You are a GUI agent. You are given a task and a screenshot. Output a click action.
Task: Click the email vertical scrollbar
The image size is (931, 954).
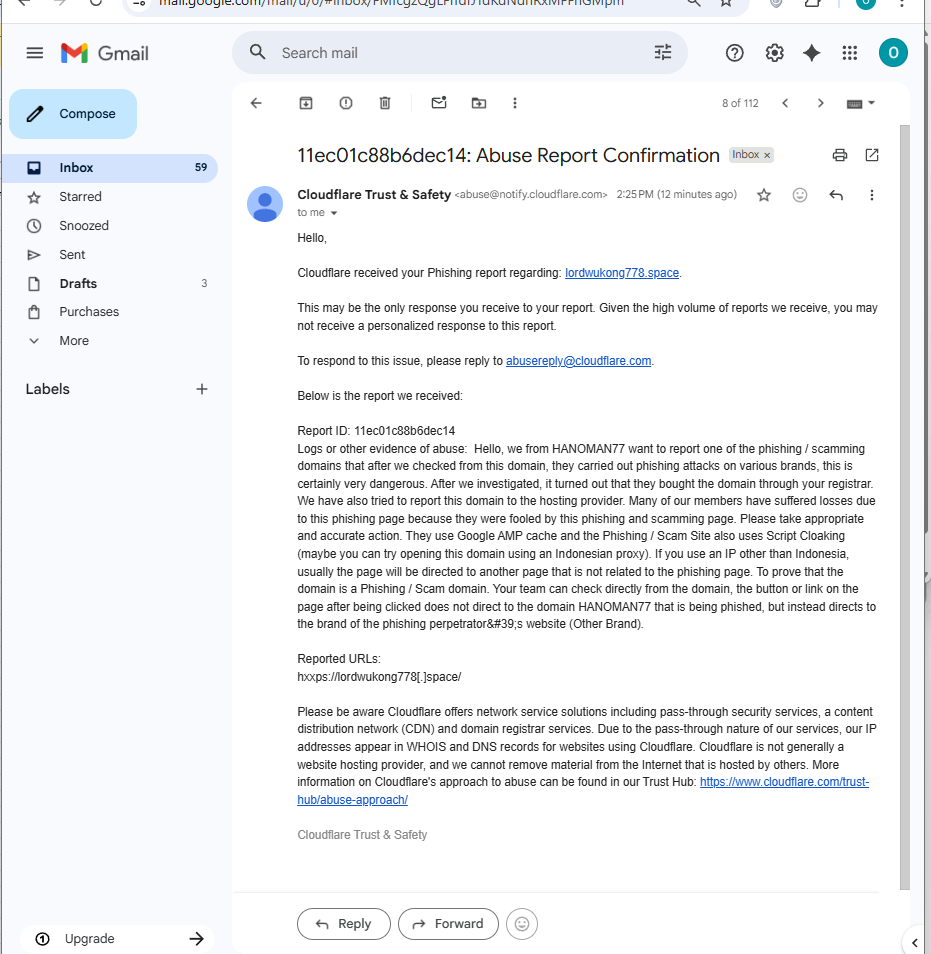904,507
